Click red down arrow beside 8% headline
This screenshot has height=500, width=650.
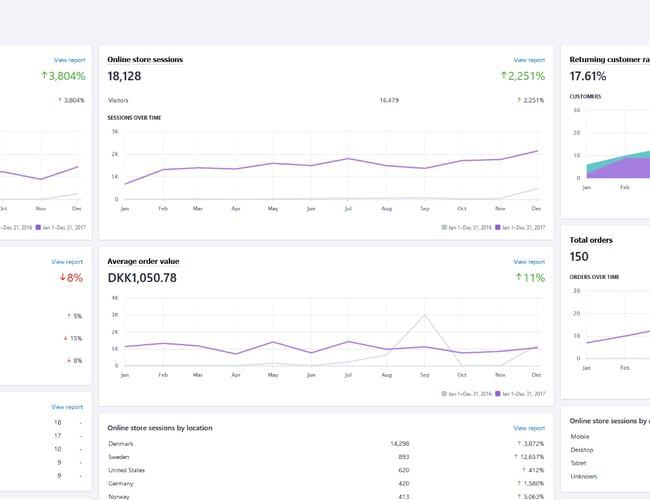pos(61,277)
